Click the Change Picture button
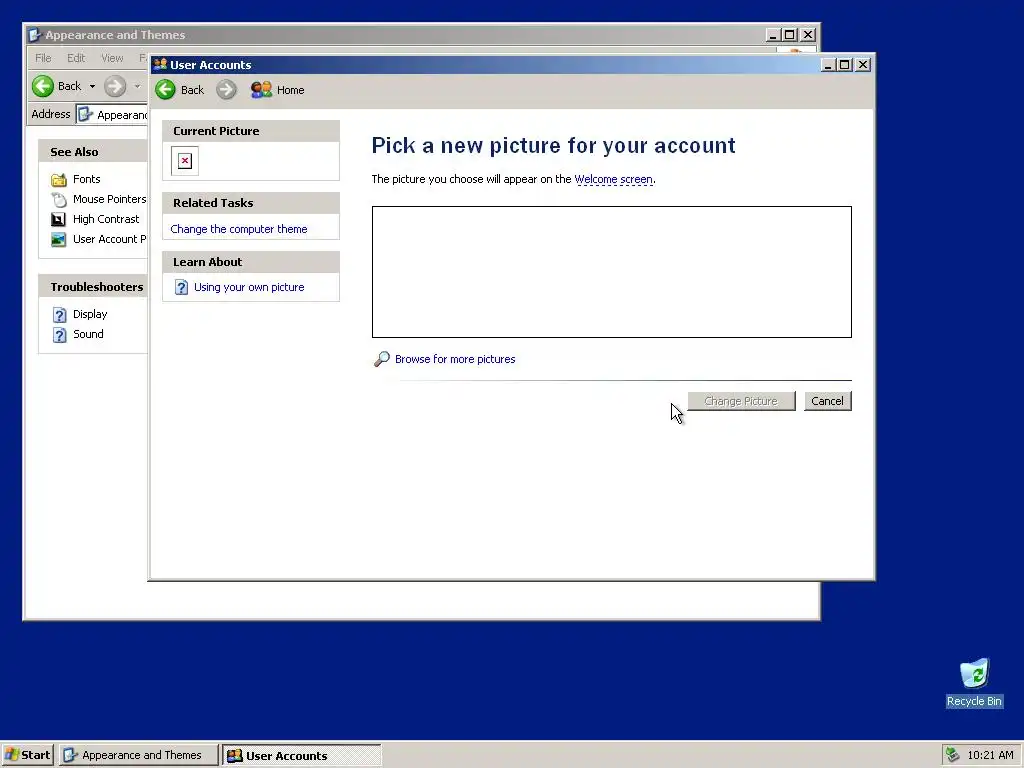This screenshot has height=768, width=1024. (741, 401)
